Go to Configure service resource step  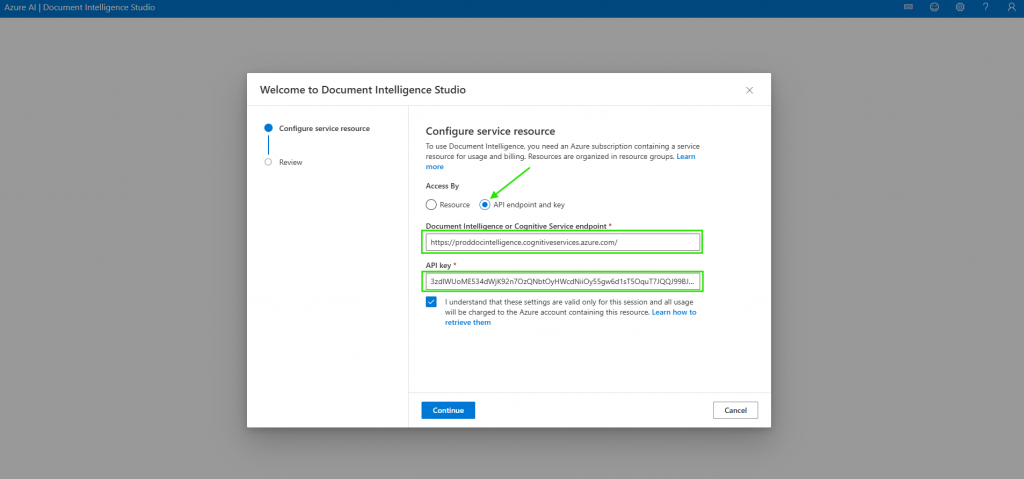(x=324, y=128)
